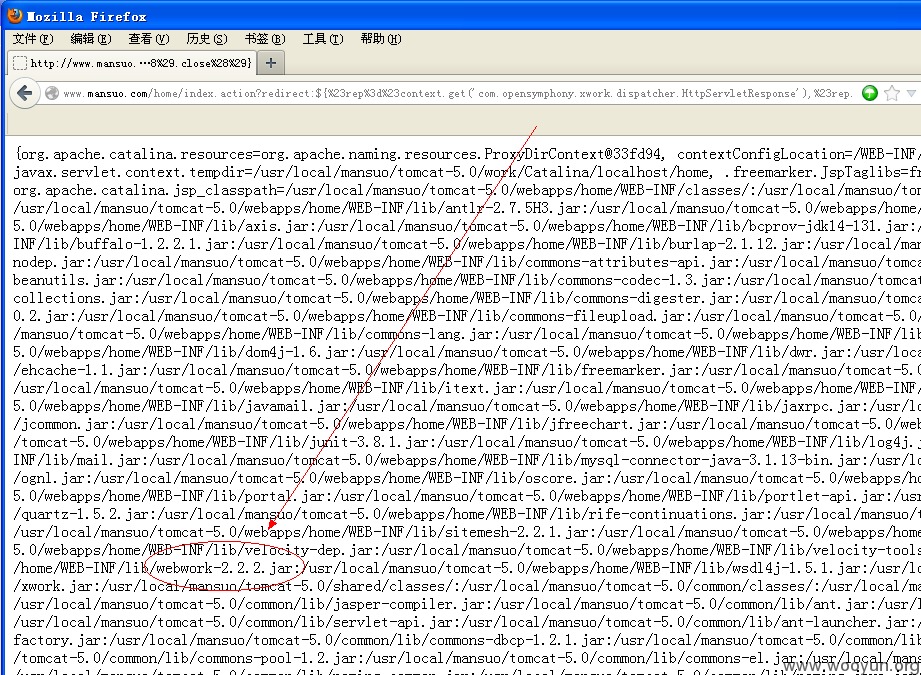Viewport: 921px width, 675px height.
Task: Click the Back arrow button
Action: point(24,93)
